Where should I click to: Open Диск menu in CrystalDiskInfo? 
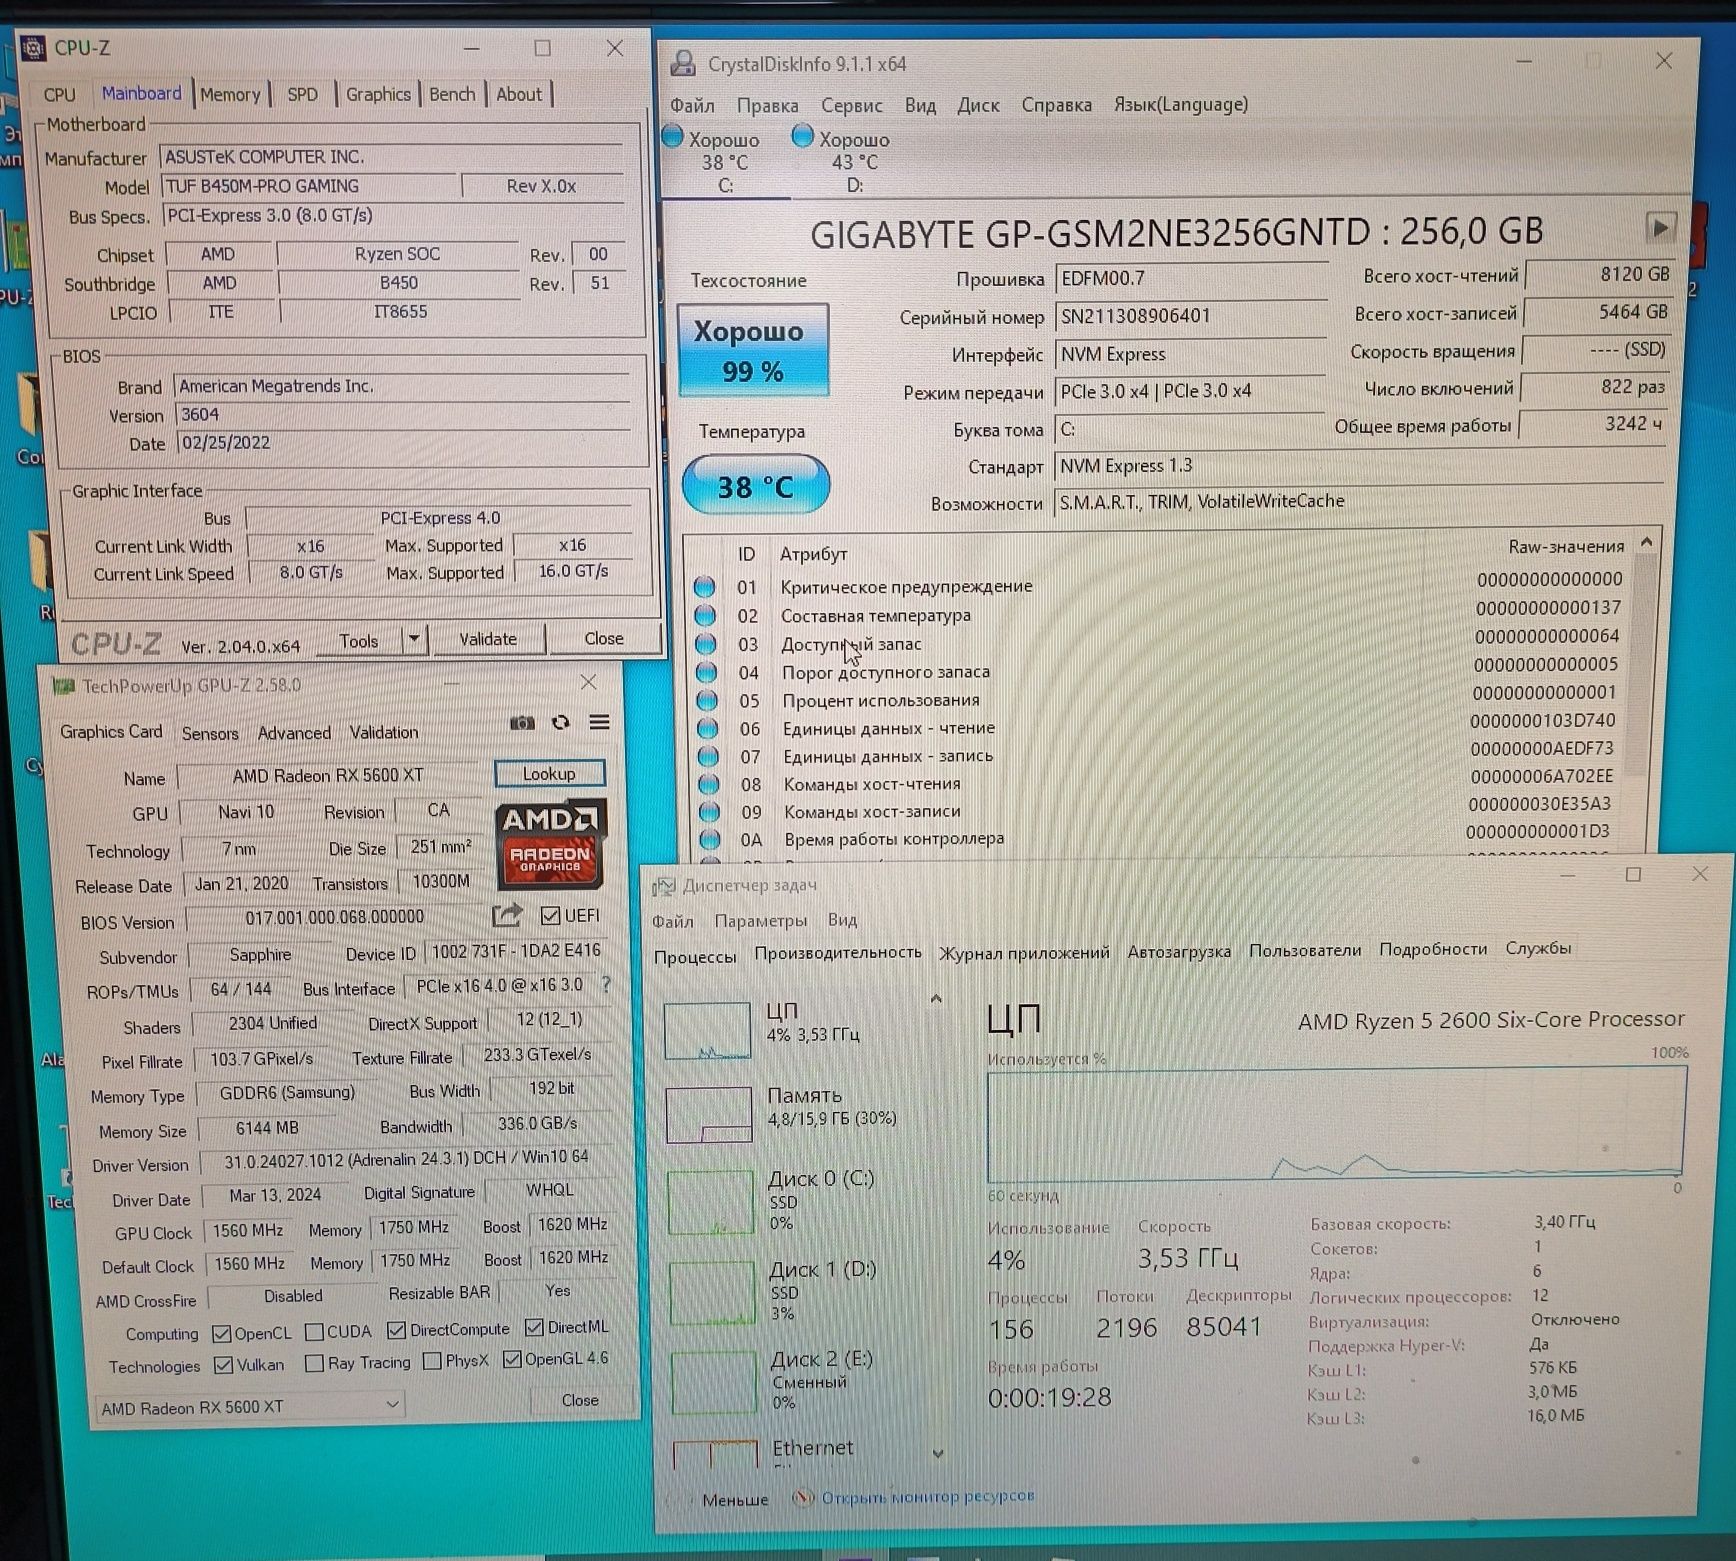tap(978, 105)
